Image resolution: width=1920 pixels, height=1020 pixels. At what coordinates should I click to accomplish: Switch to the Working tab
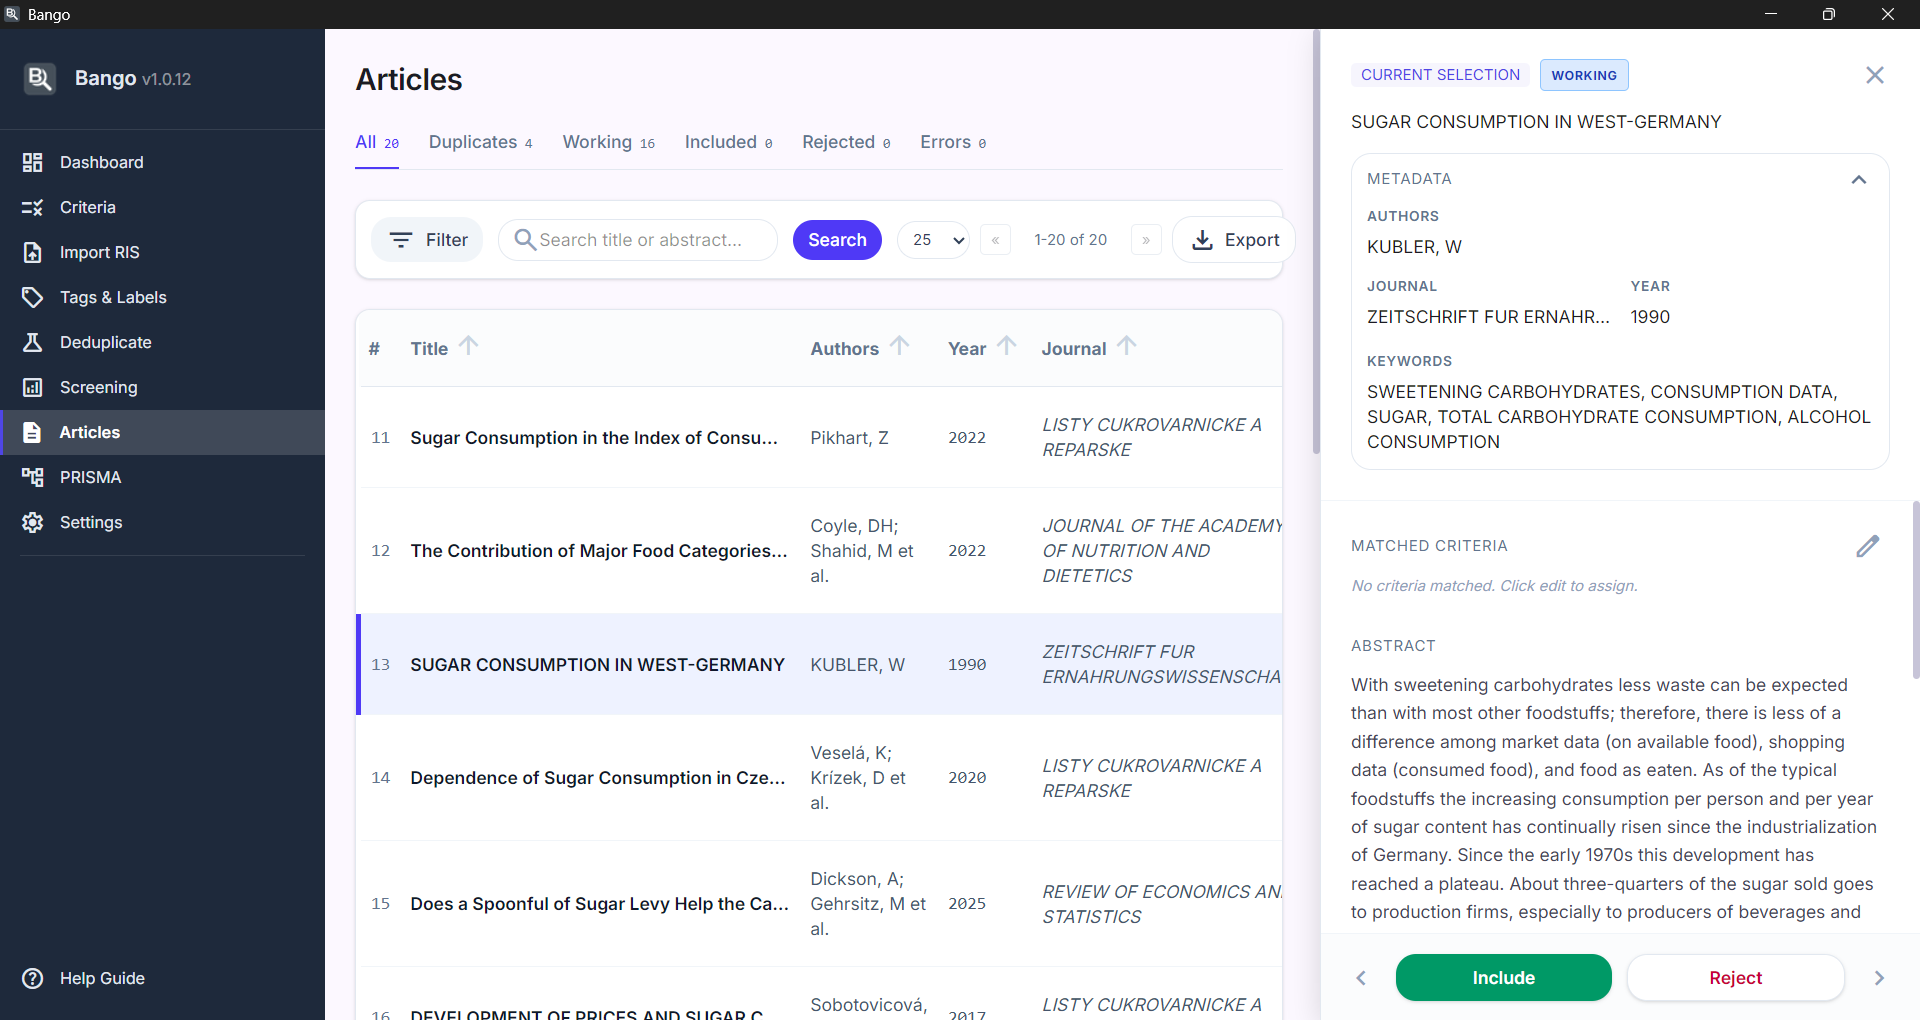[x=609, y=143]
